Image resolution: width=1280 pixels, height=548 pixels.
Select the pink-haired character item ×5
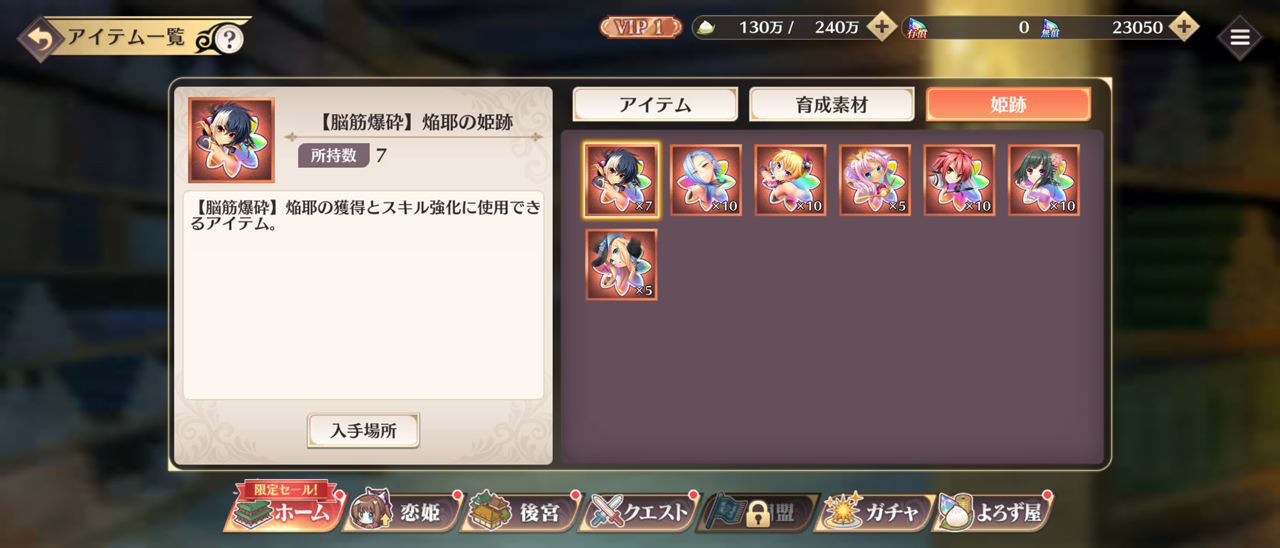[x=875, y=180]
